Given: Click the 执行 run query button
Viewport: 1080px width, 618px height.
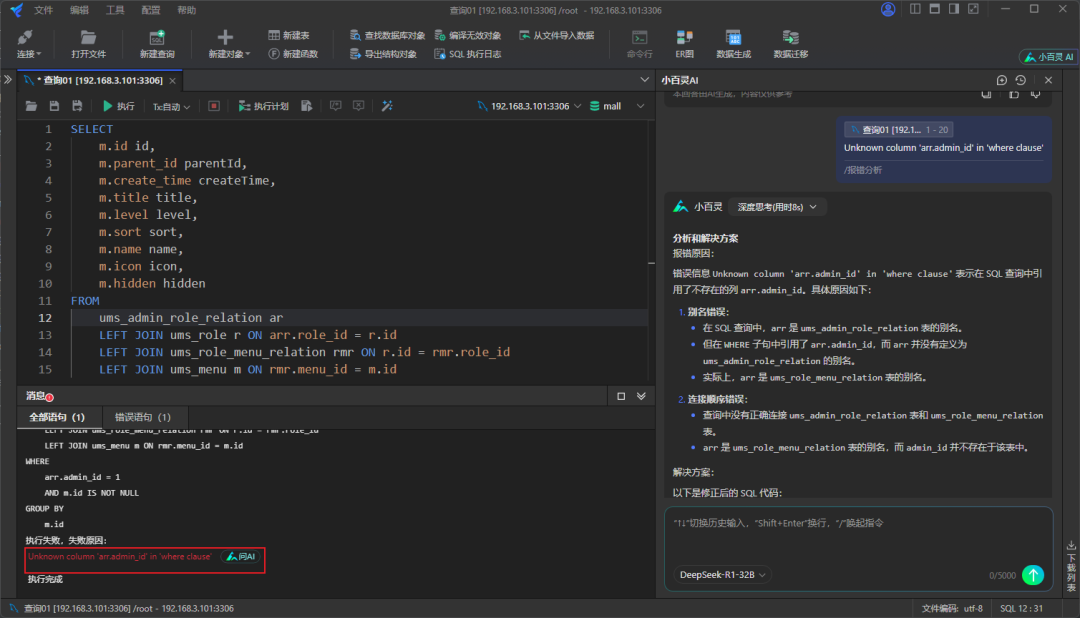Looking at the screenshot, I should point(118,106).
